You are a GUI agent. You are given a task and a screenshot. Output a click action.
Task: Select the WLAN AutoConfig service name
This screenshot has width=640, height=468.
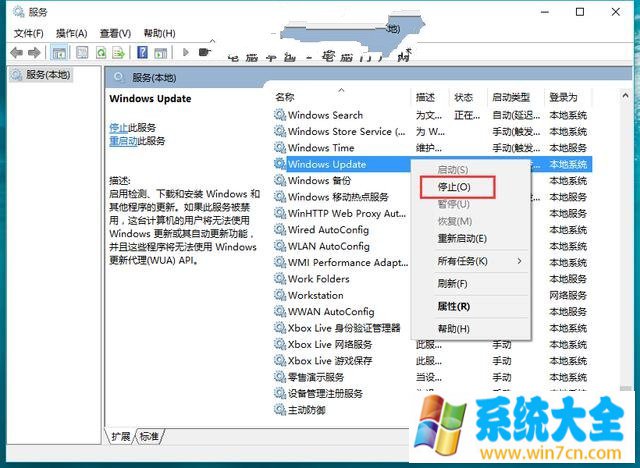[329, 246]
